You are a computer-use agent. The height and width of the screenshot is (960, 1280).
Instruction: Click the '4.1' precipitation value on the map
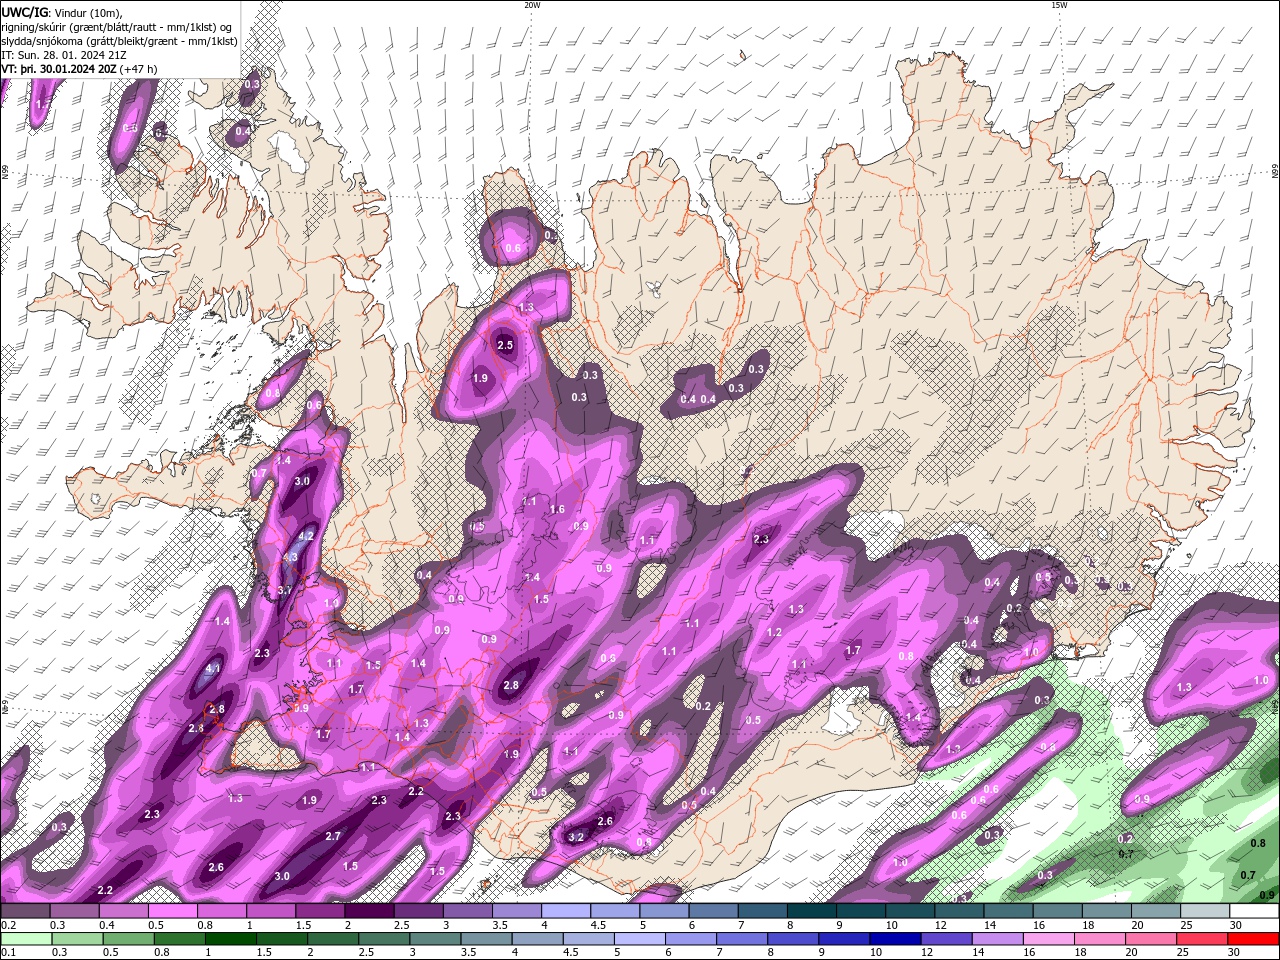coord(213,668)
